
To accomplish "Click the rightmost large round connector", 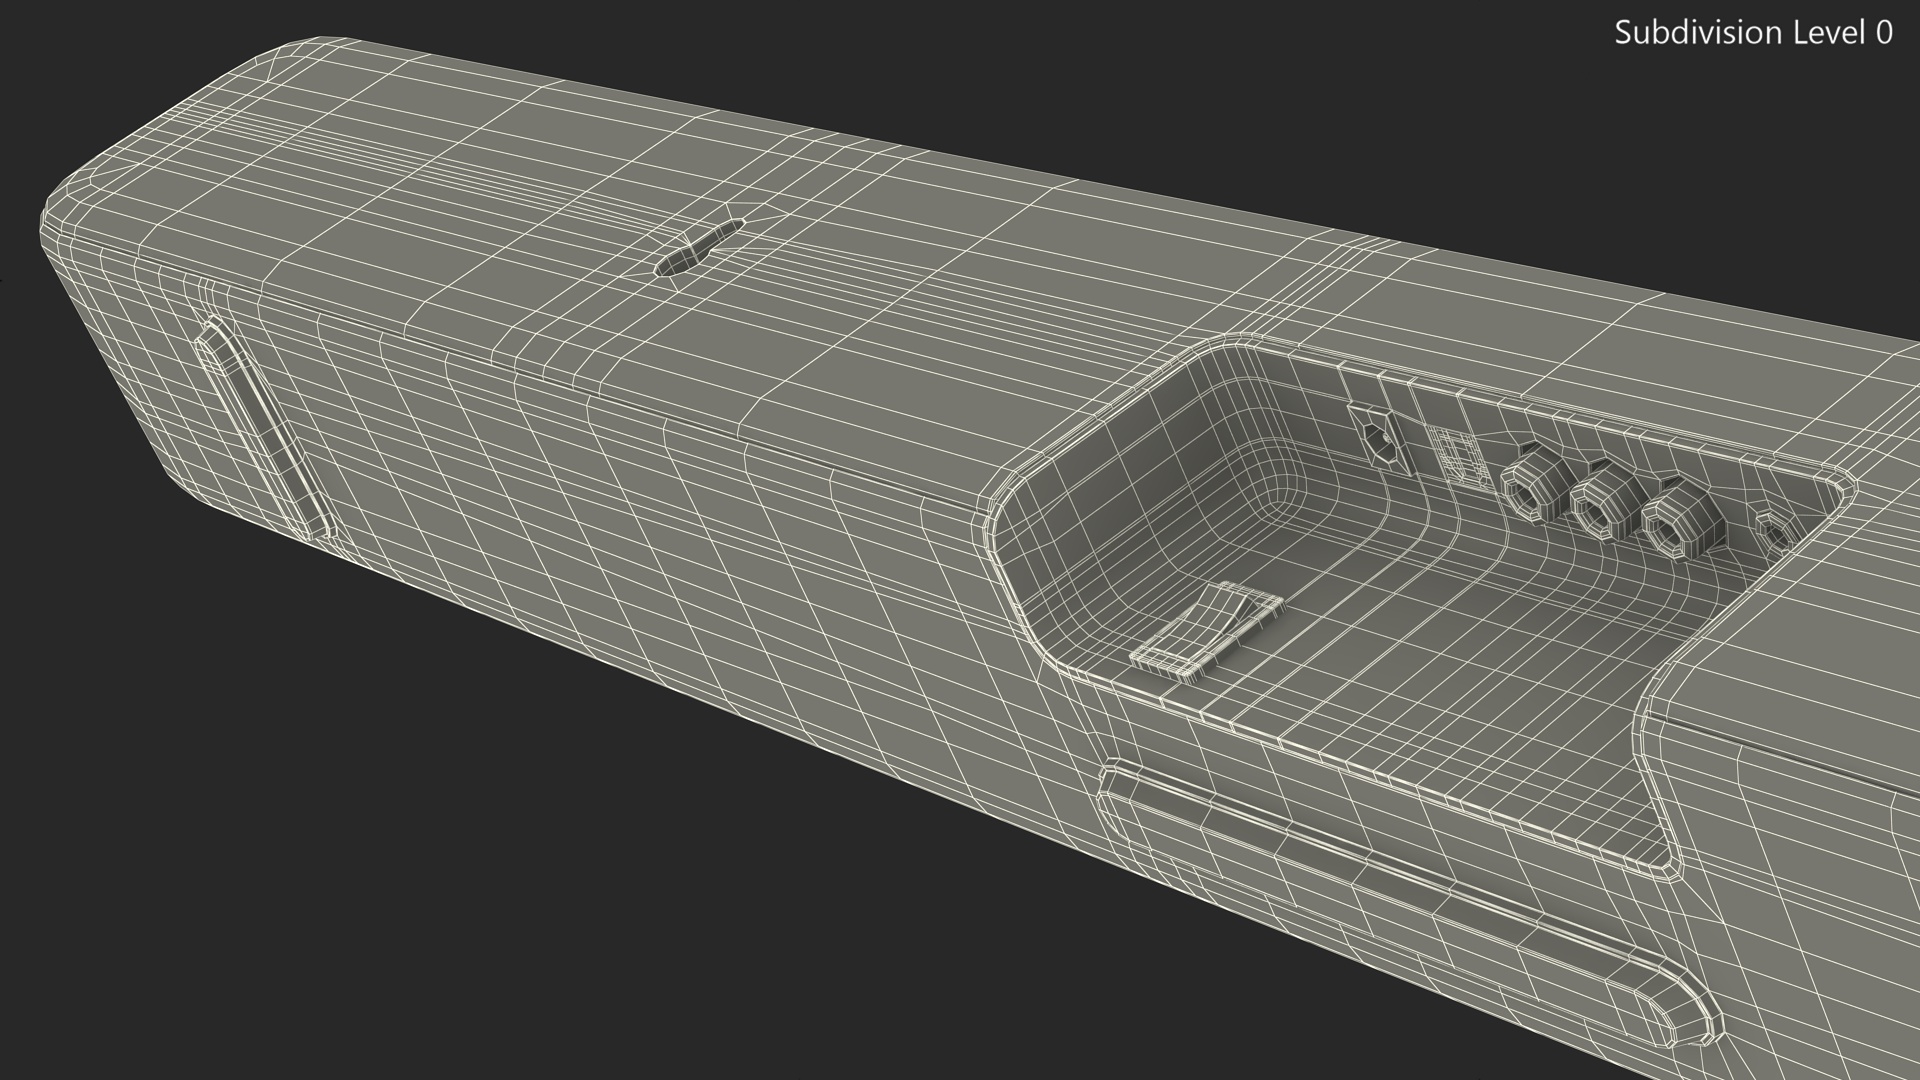I will (1674, 522).
